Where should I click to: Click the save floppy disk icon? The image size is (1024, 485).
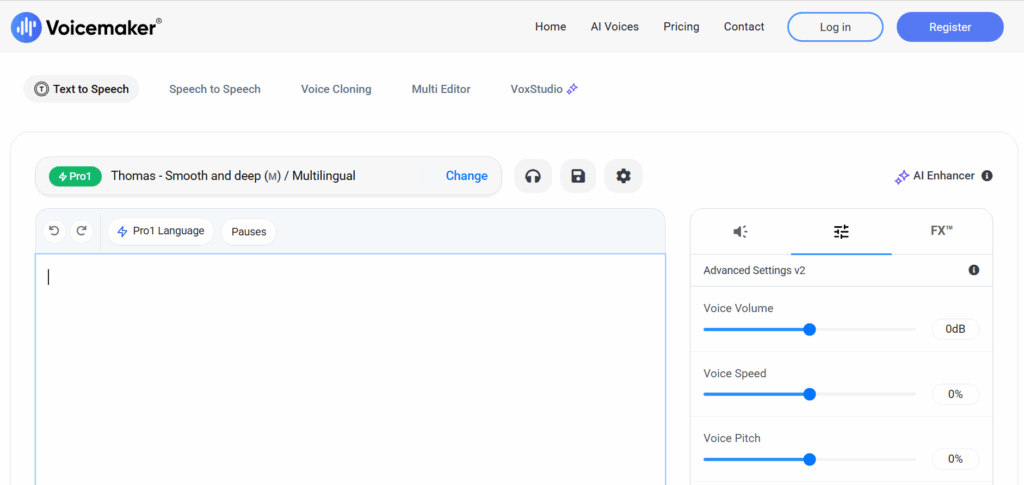(x=578, y=176)
